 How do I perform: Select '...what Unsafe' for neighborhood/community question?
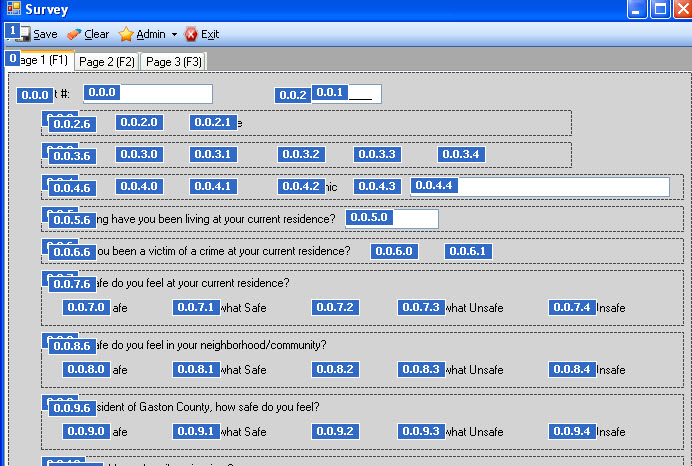tap(451, 369)
